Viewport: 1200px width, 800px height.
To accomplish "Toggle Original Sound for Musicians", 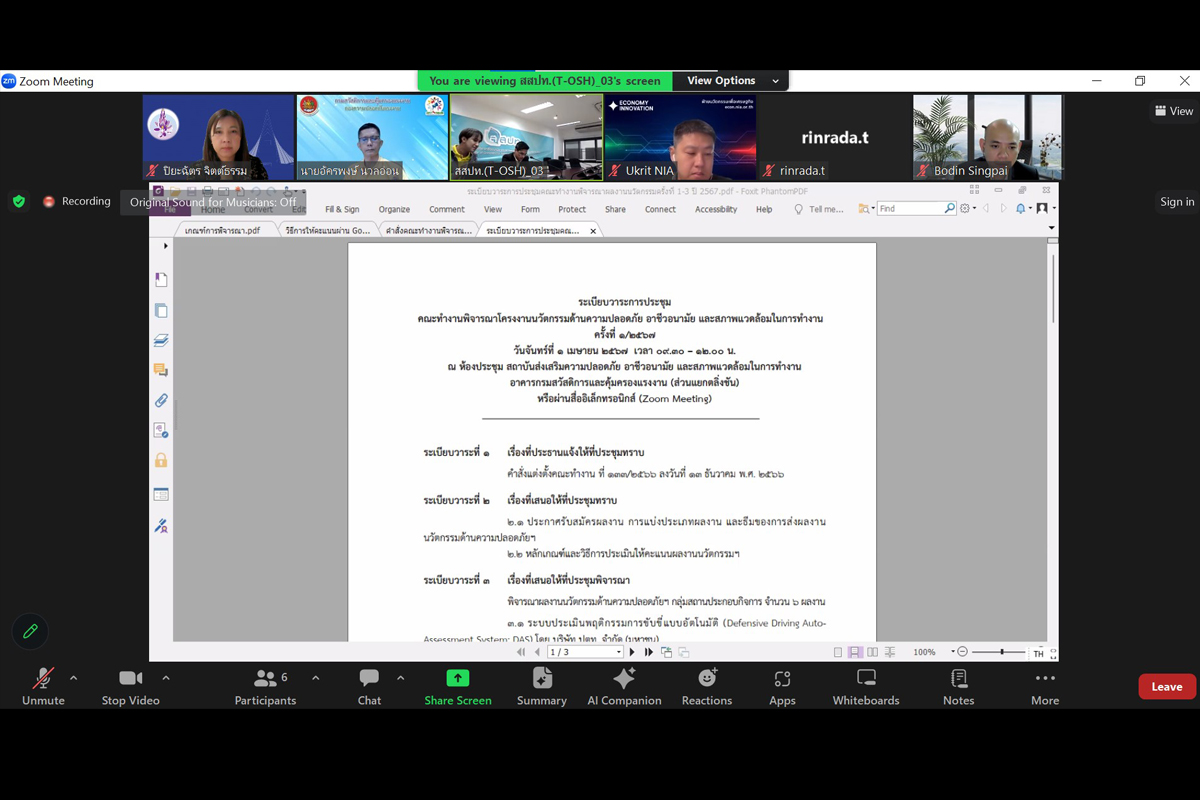I will pos(213,202).
